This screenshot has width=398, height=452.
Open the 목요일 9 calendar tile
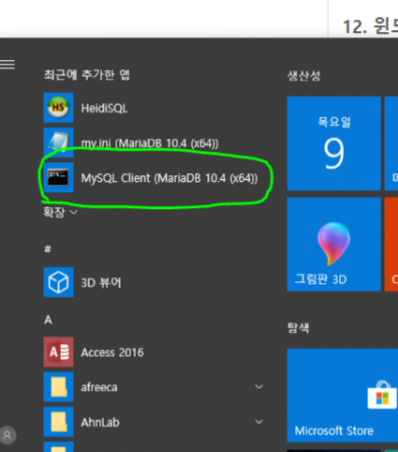tap(334, 143)
